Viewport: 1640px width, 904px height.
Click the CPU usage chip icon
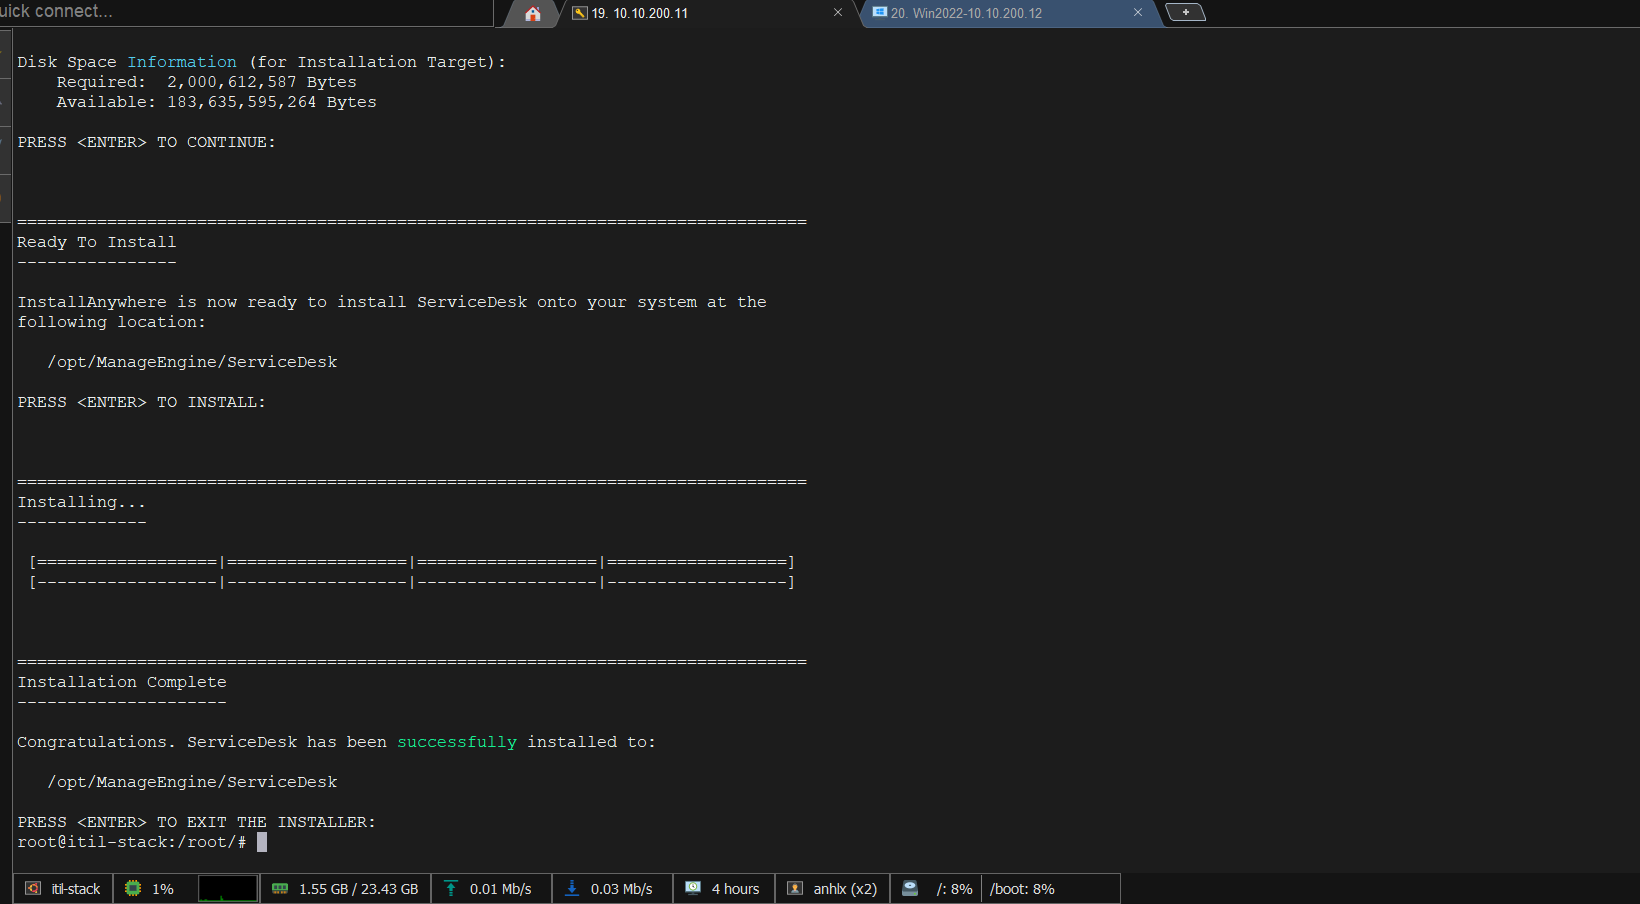pos(133,888)
